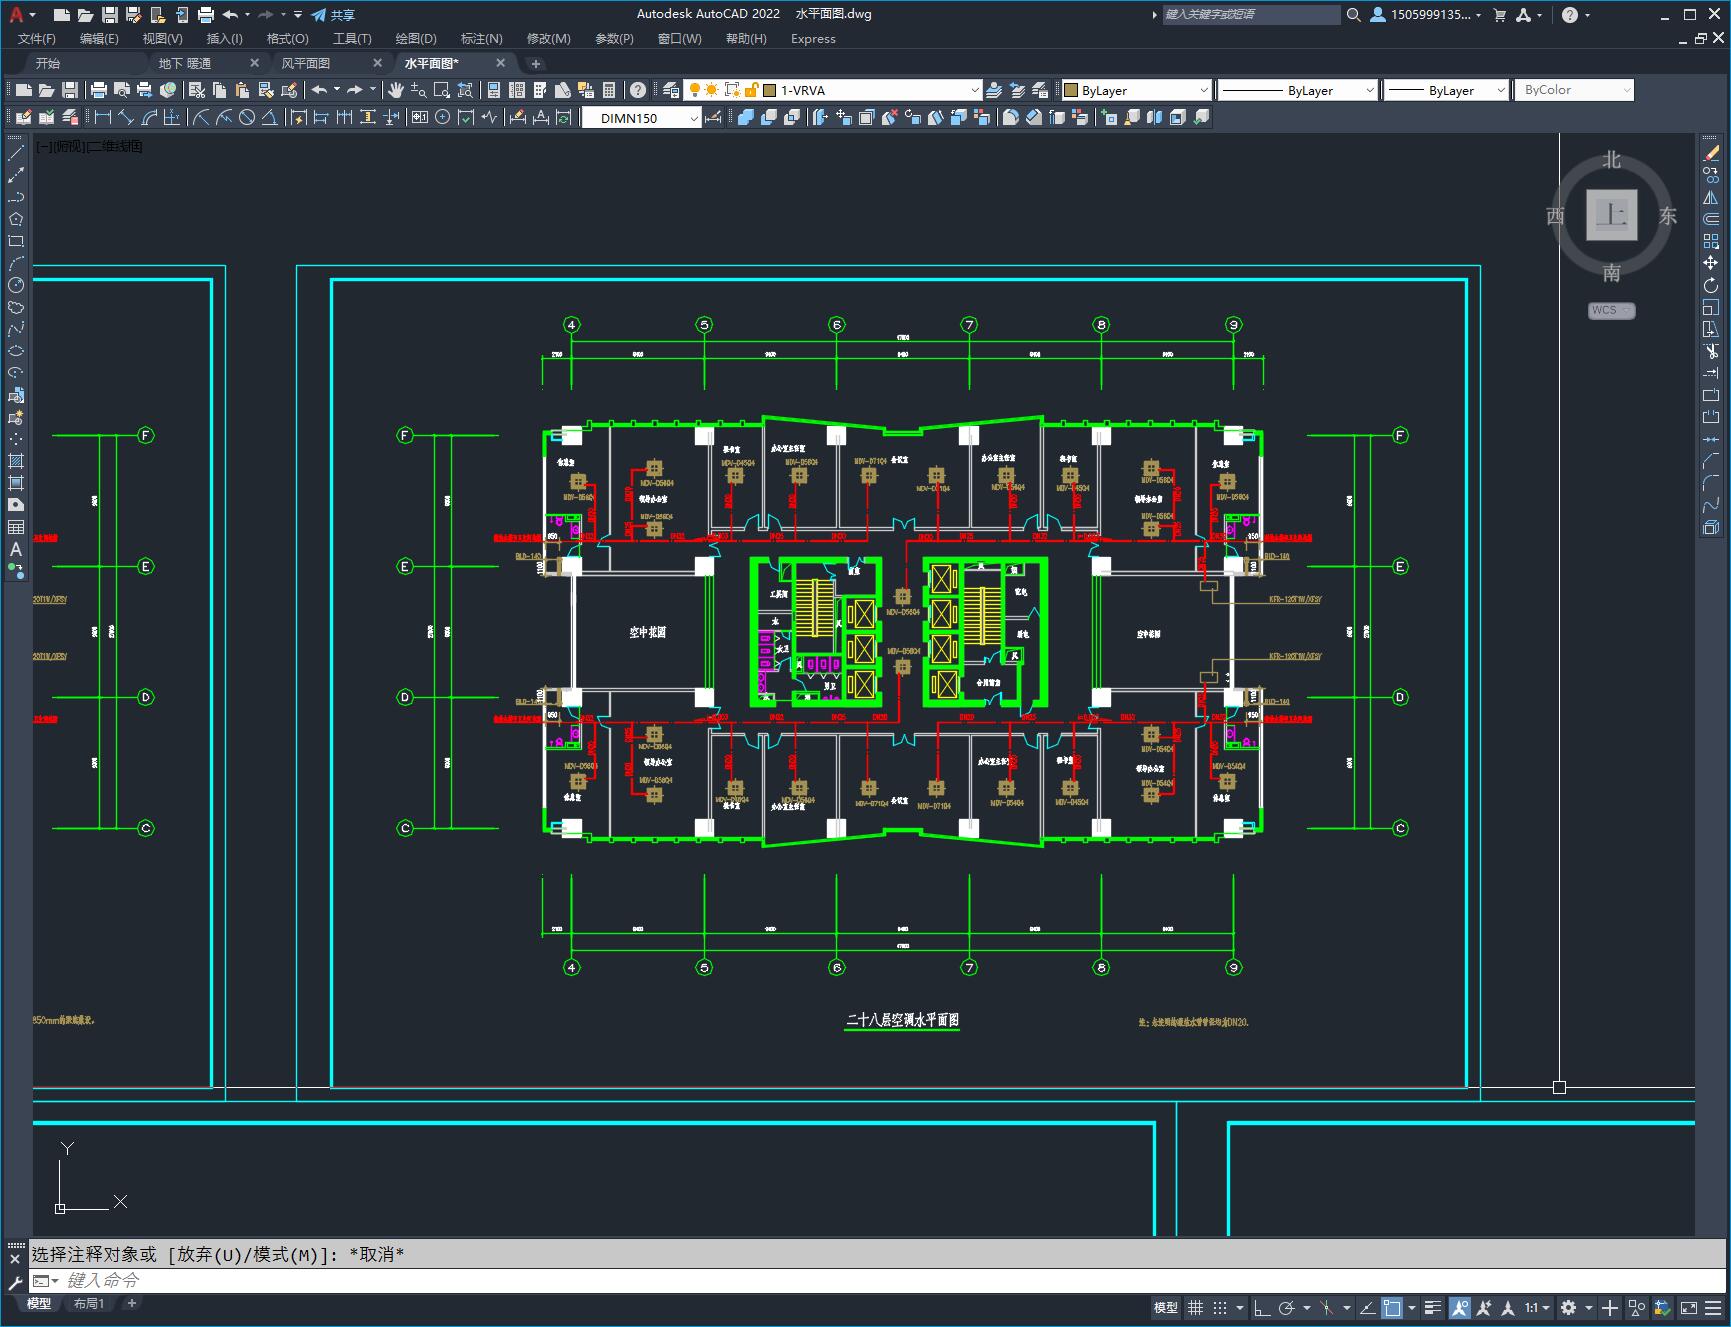
Task: Open the 文件(F) menu
Action: tap(37, 38)
